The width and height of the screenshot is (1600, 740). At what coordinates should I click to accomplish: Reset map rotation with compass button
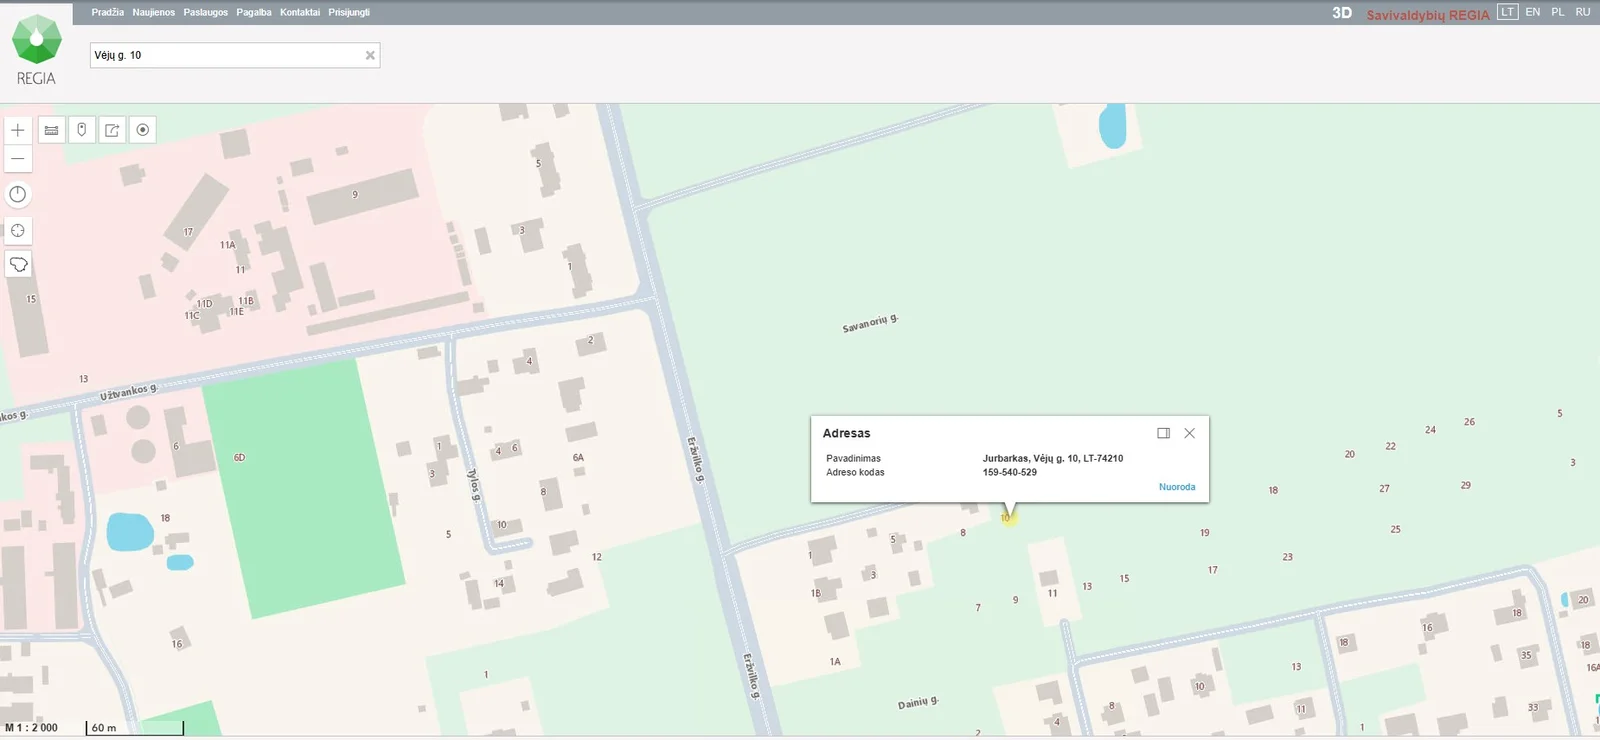point(18,194)
